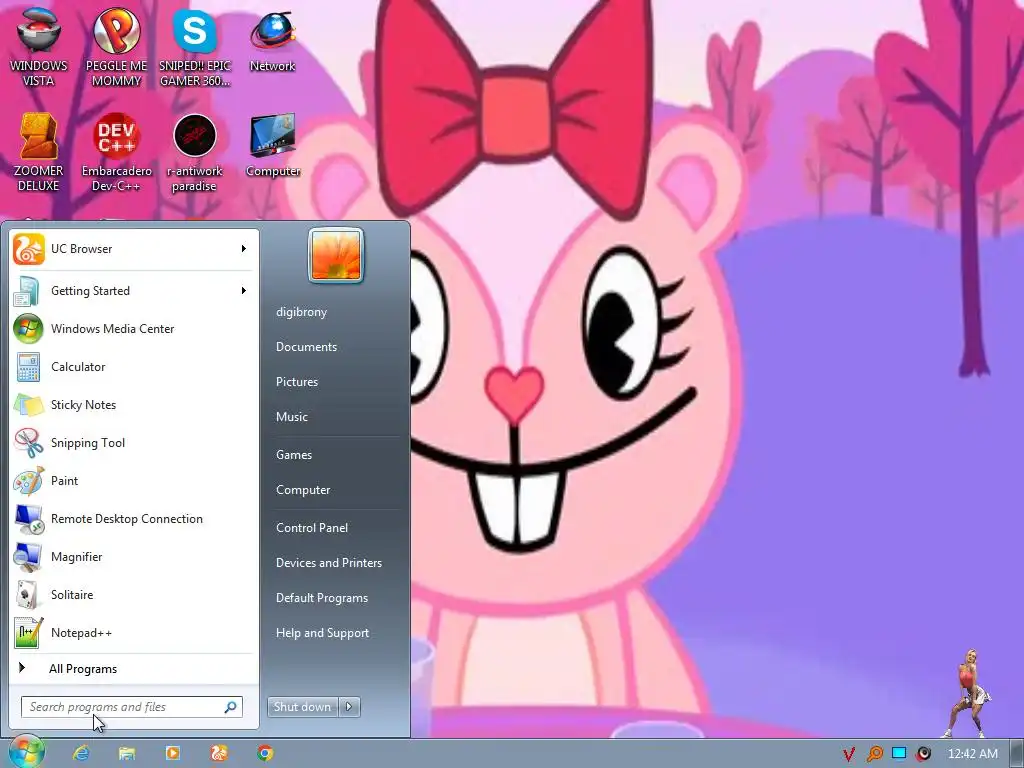Viewport: 1024px width, 768px height.
Task: Click the search magnifier button in Start menu
Action: 231,707
